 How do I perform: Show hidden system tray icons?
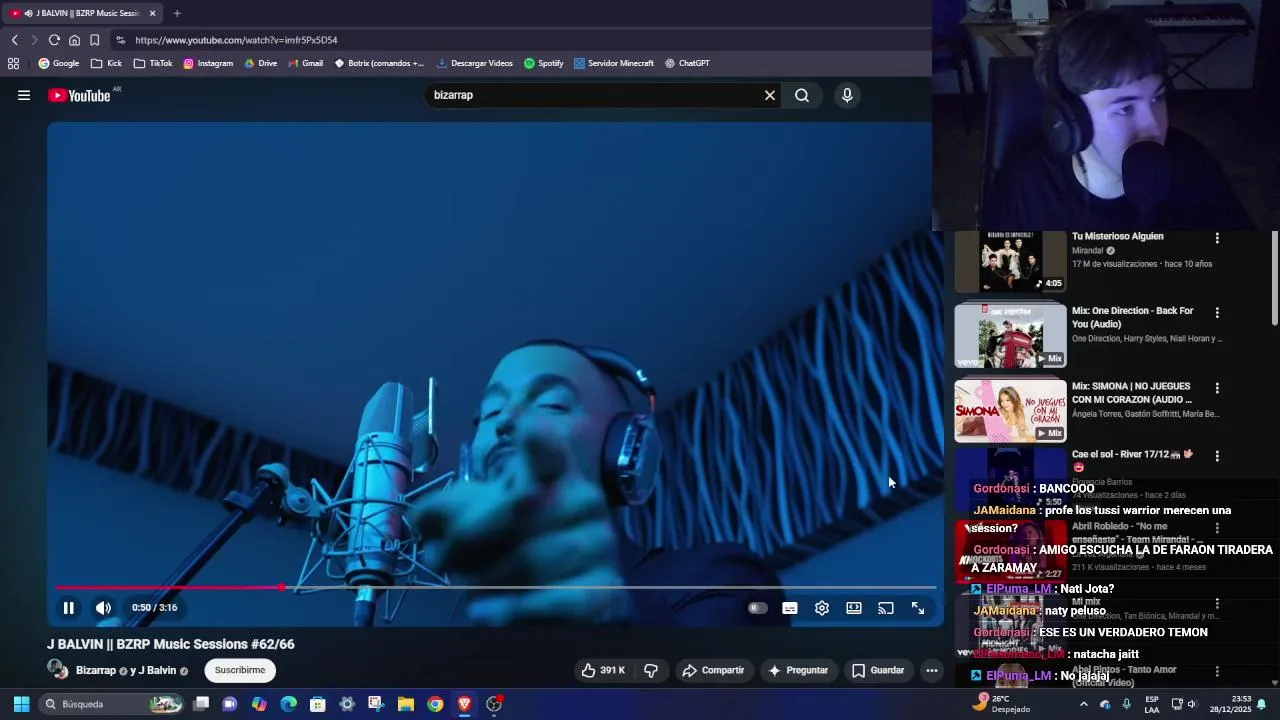(1083, 704)
